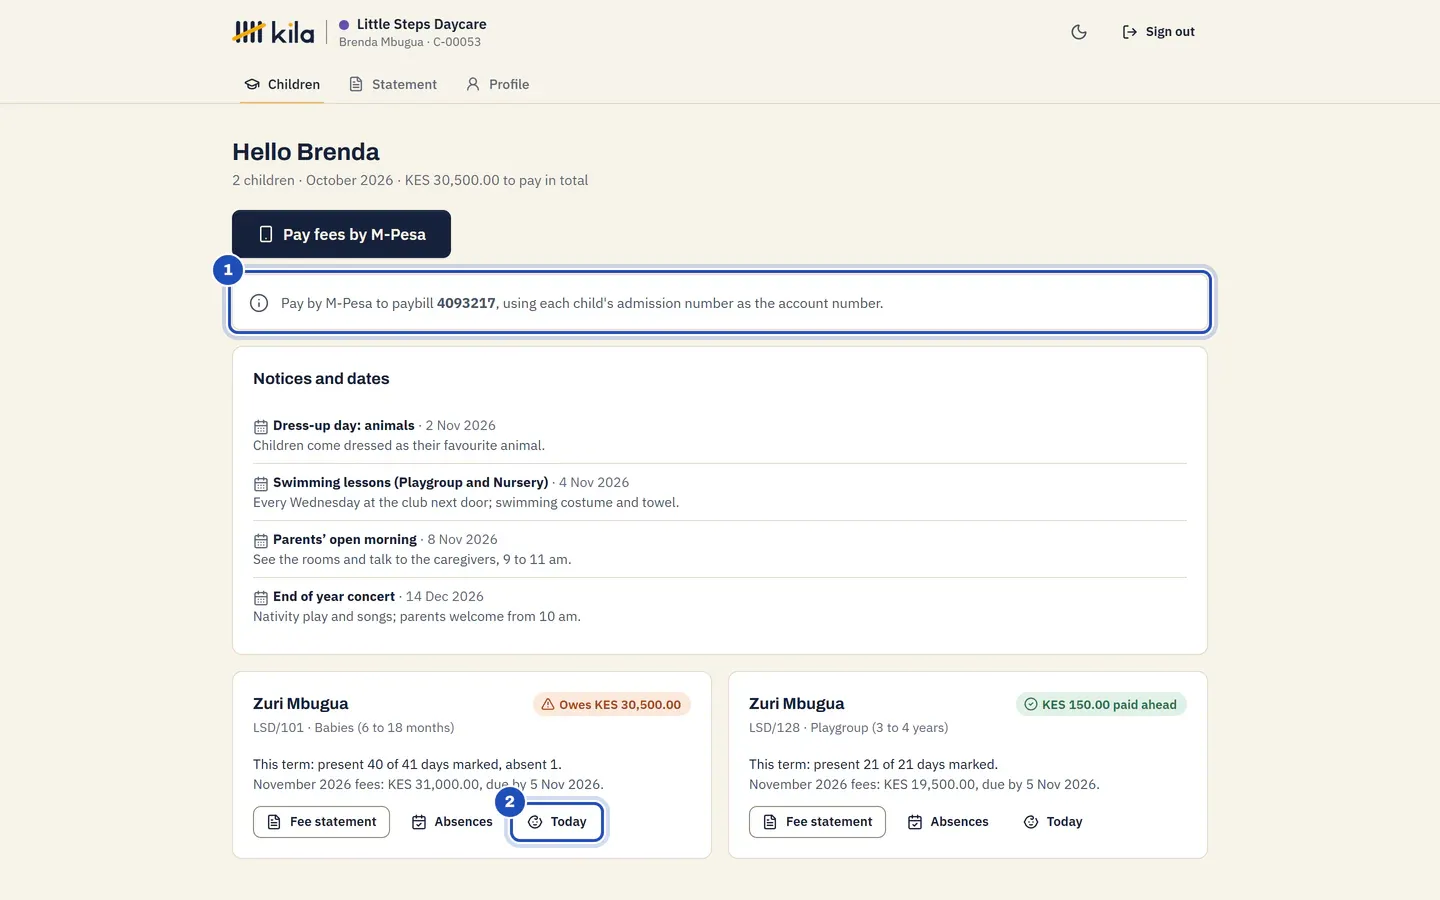1440x900 pixels.
Task: Click "Brenda Mbugua · C-00053" in the header
Action: click(410, 42)
